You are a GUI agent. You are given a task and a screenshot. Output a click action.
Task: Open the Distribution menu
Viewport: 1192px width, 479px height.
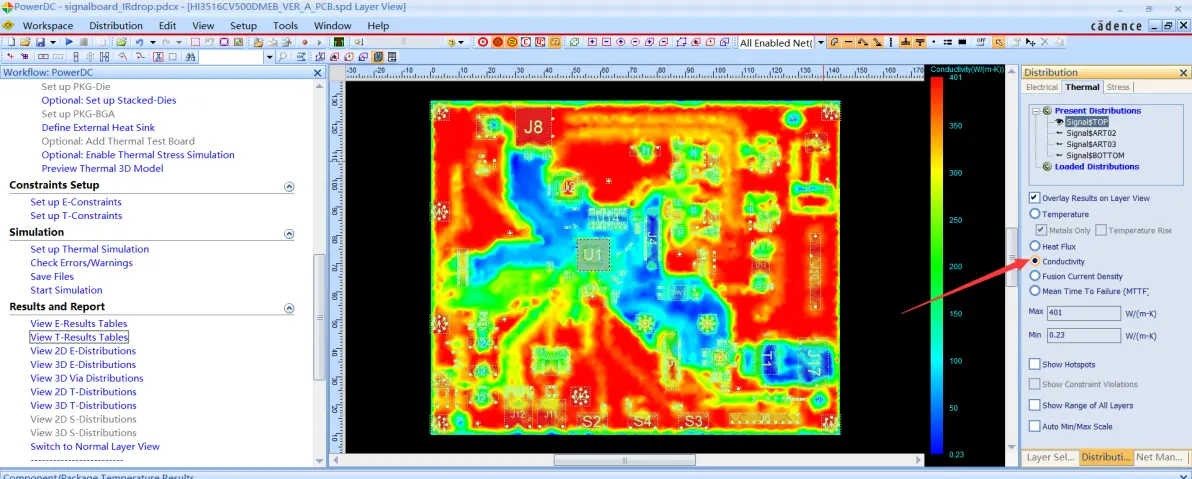pyautogui.click(x=116, y=25)
